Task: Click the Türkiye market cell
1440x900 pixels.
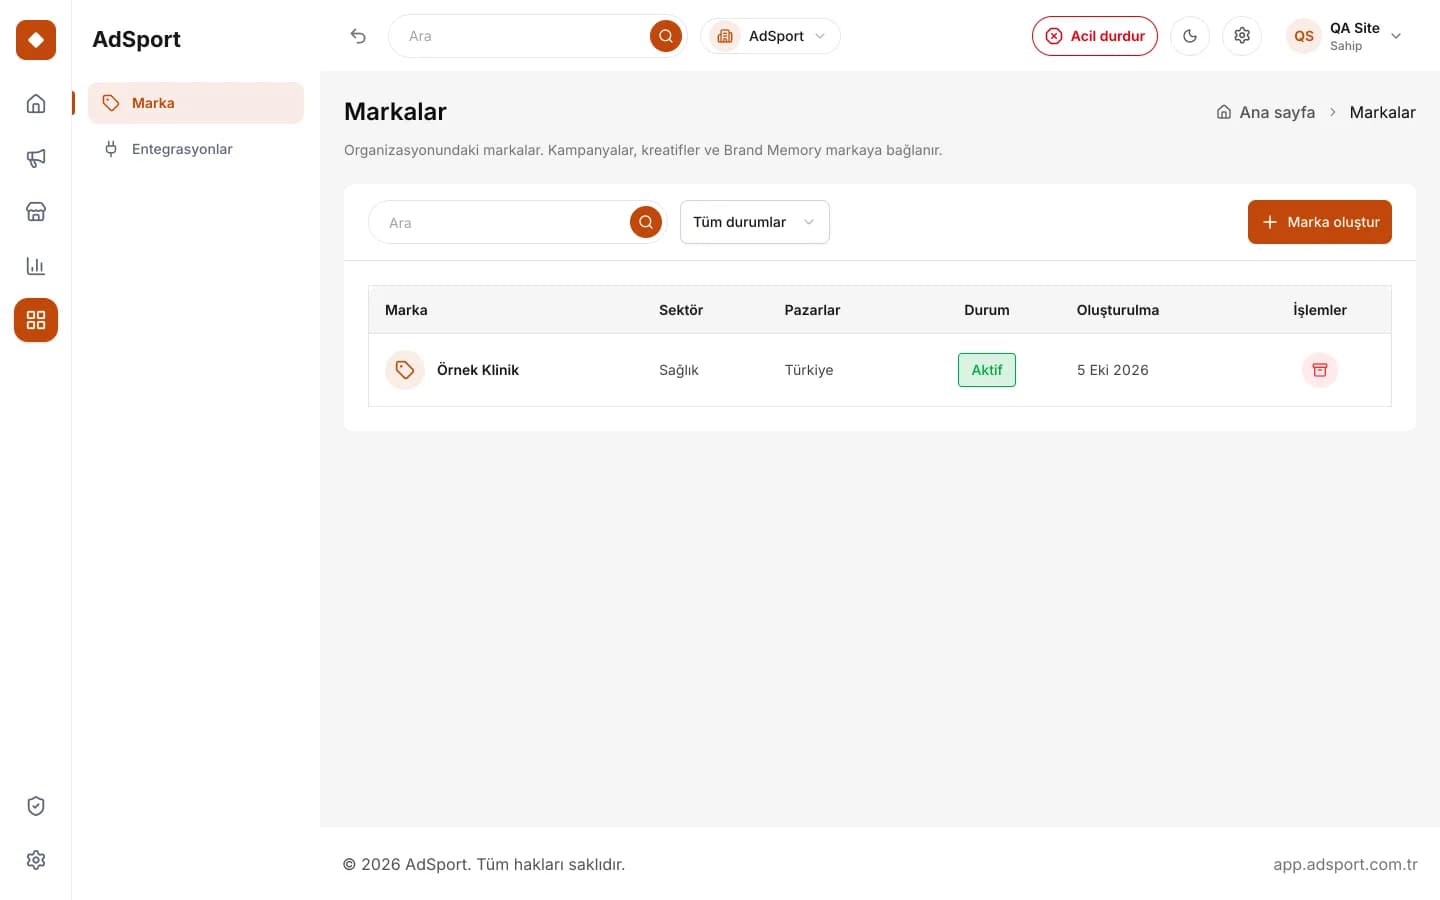Action: click(x=809, y=370)
